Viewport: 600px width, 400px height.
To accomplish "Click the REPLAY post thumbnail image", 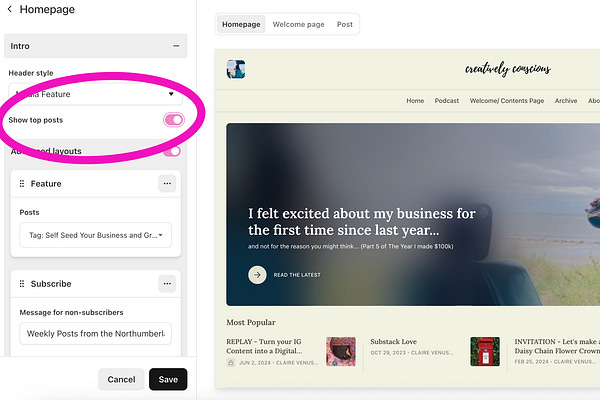I will (x=341, y=351).
